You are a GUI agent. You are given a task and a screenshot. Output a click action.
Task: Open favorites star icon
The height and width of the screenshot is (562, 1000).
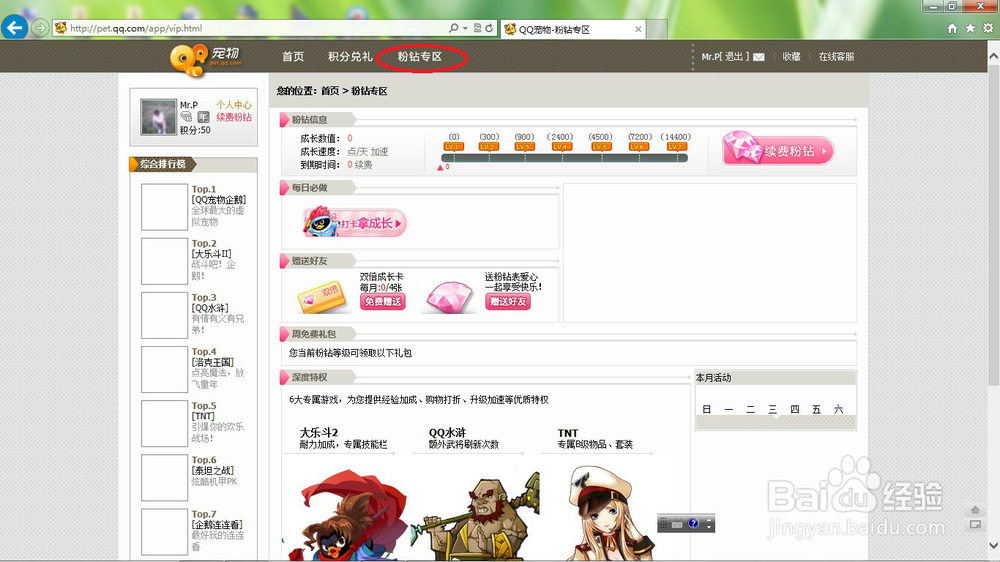tap(970, 28)
